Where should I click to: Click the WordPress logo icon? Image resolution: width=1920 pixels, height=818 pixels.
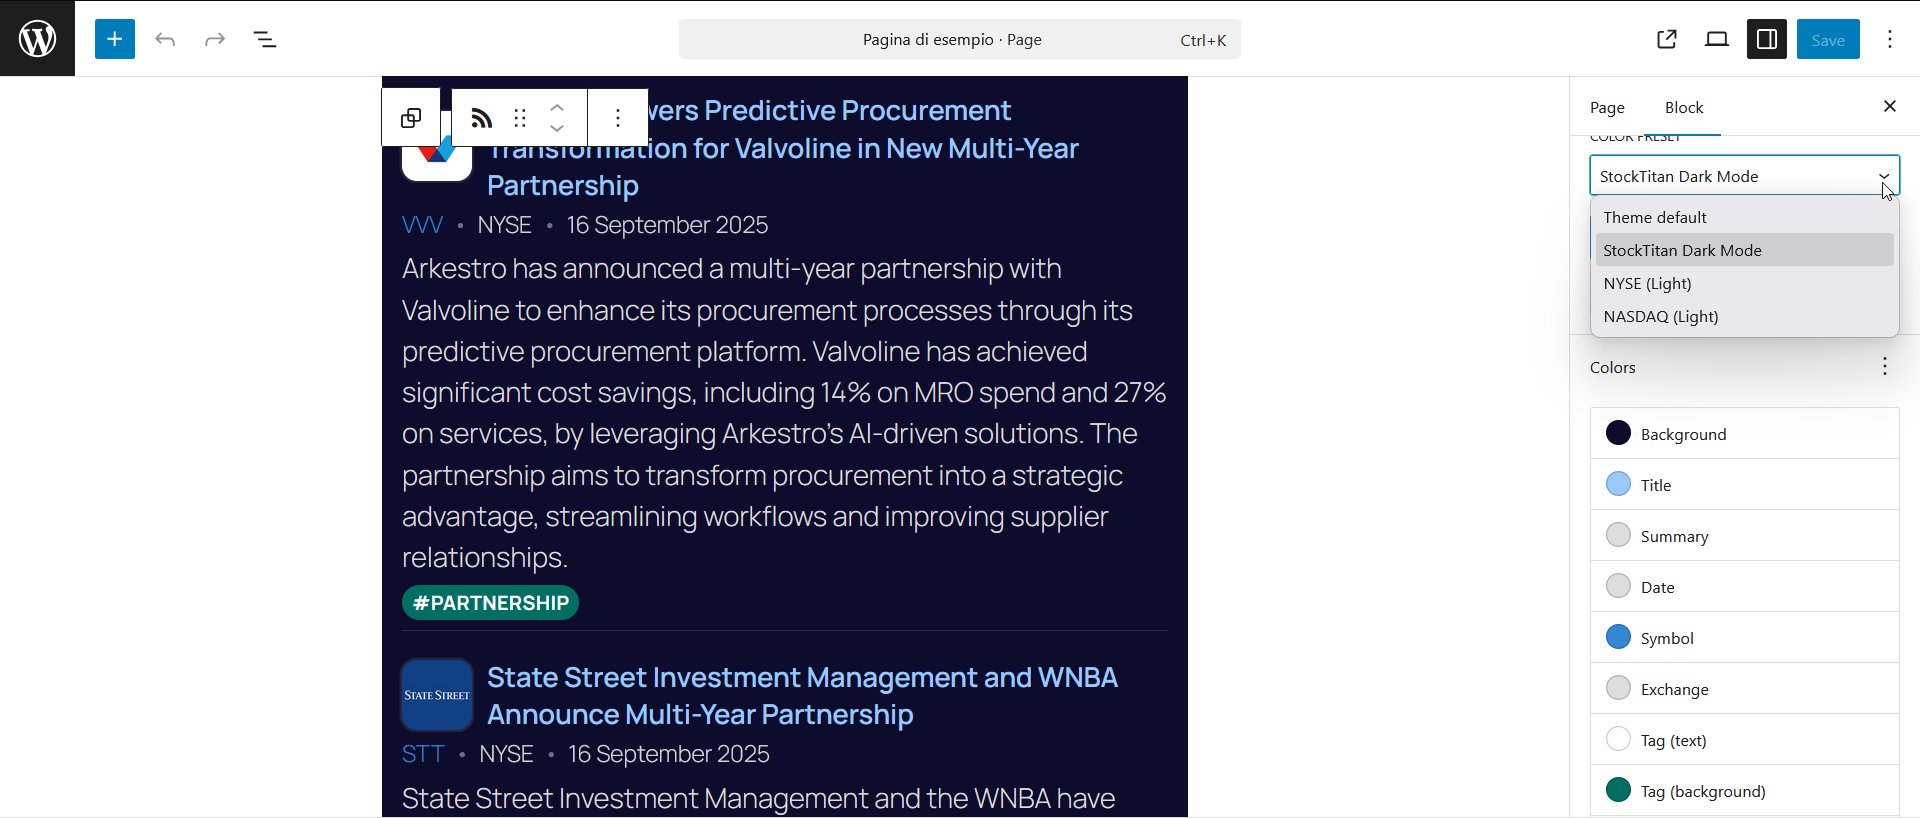coord(37,38)
